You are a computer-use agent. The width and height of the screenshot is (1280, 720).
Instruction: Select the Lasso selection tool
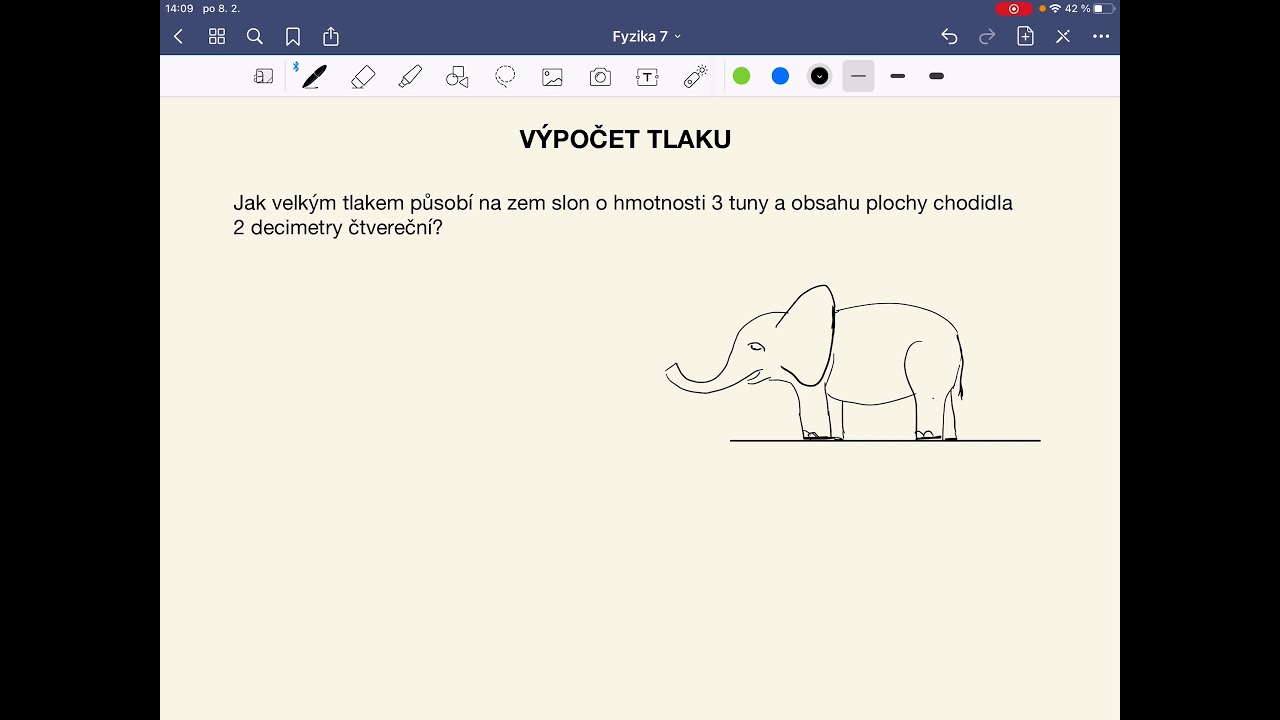(x=505, y=76)
